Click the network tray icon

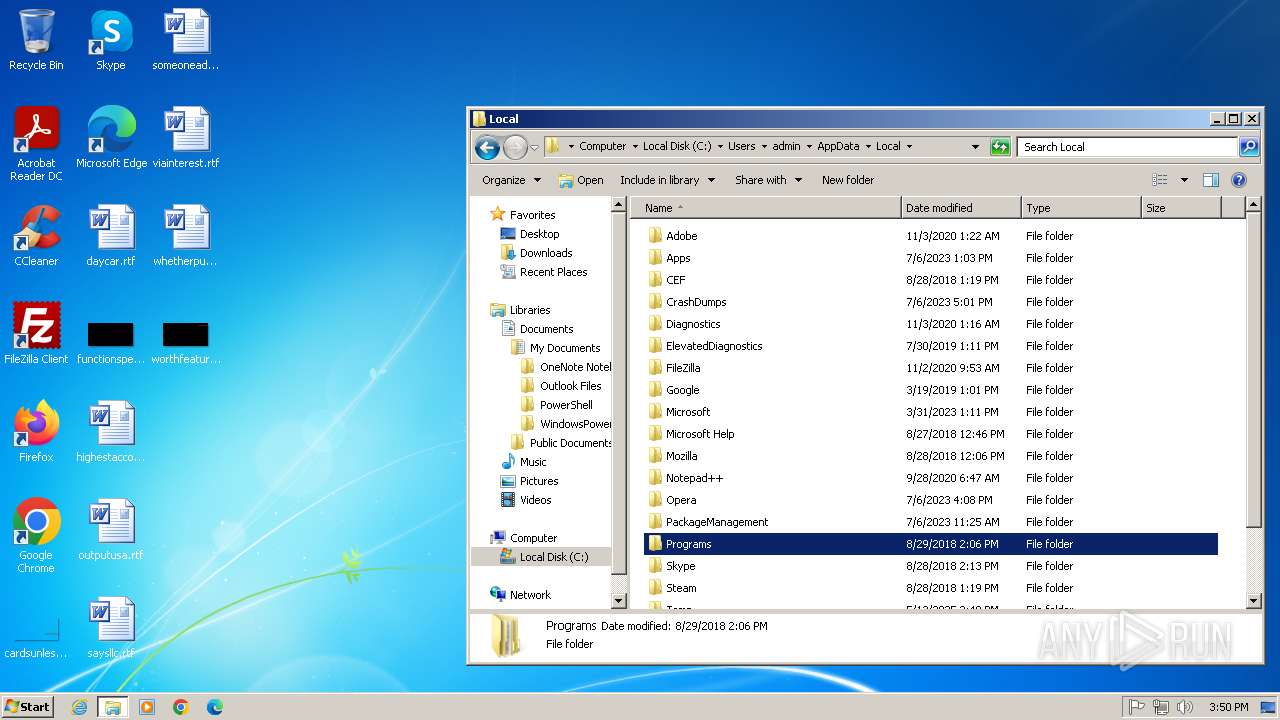(x=1161, y=707)
